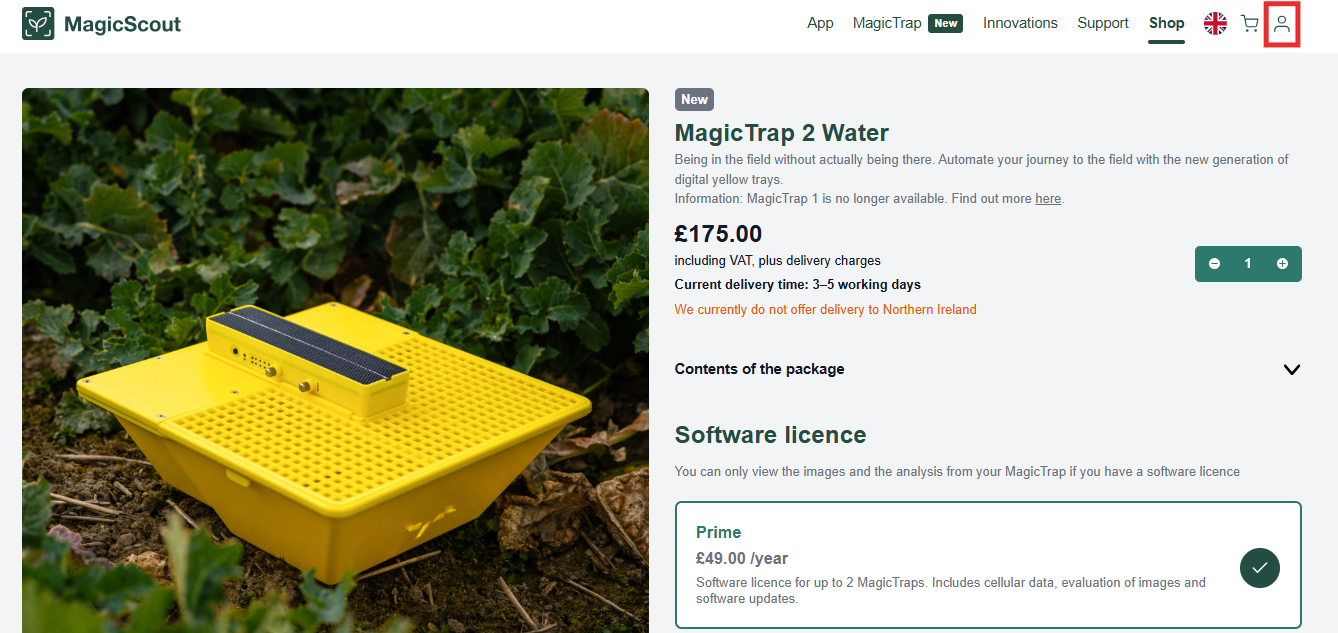Click the quantity value field showing 1
The width and height of the screenshot is (1338, 633).
pos(1248,264)
